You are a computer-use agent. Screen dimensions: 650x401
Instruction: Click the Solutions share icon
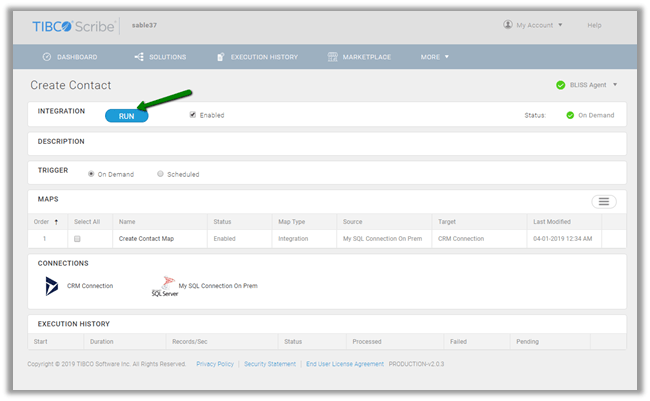[x=138, y=57]
